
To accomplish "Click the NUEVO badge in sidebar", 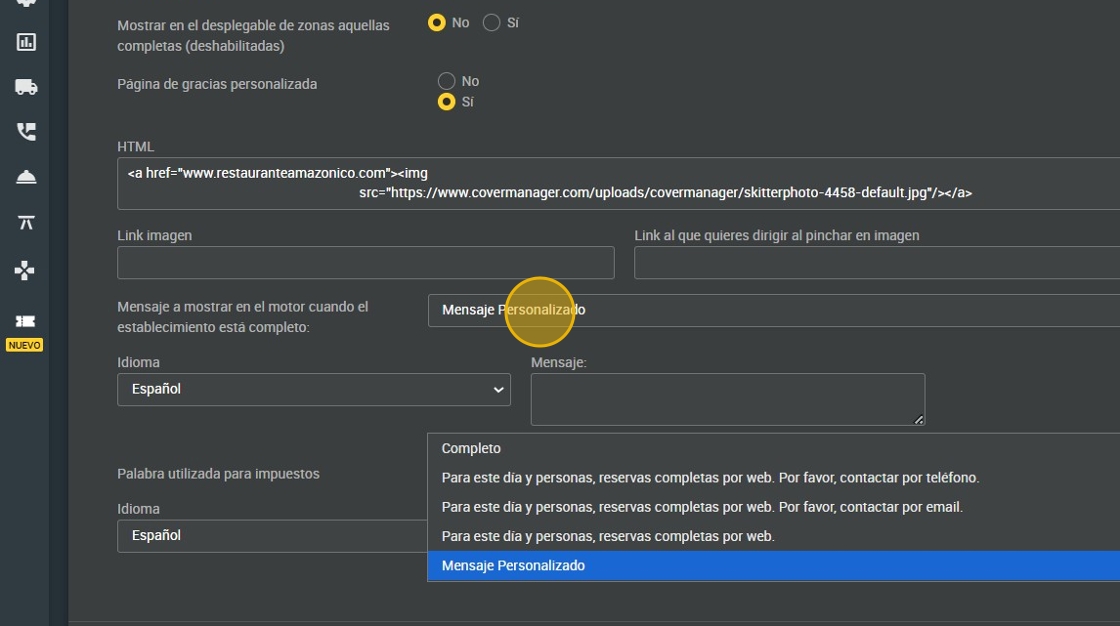I will click(24, 345).
